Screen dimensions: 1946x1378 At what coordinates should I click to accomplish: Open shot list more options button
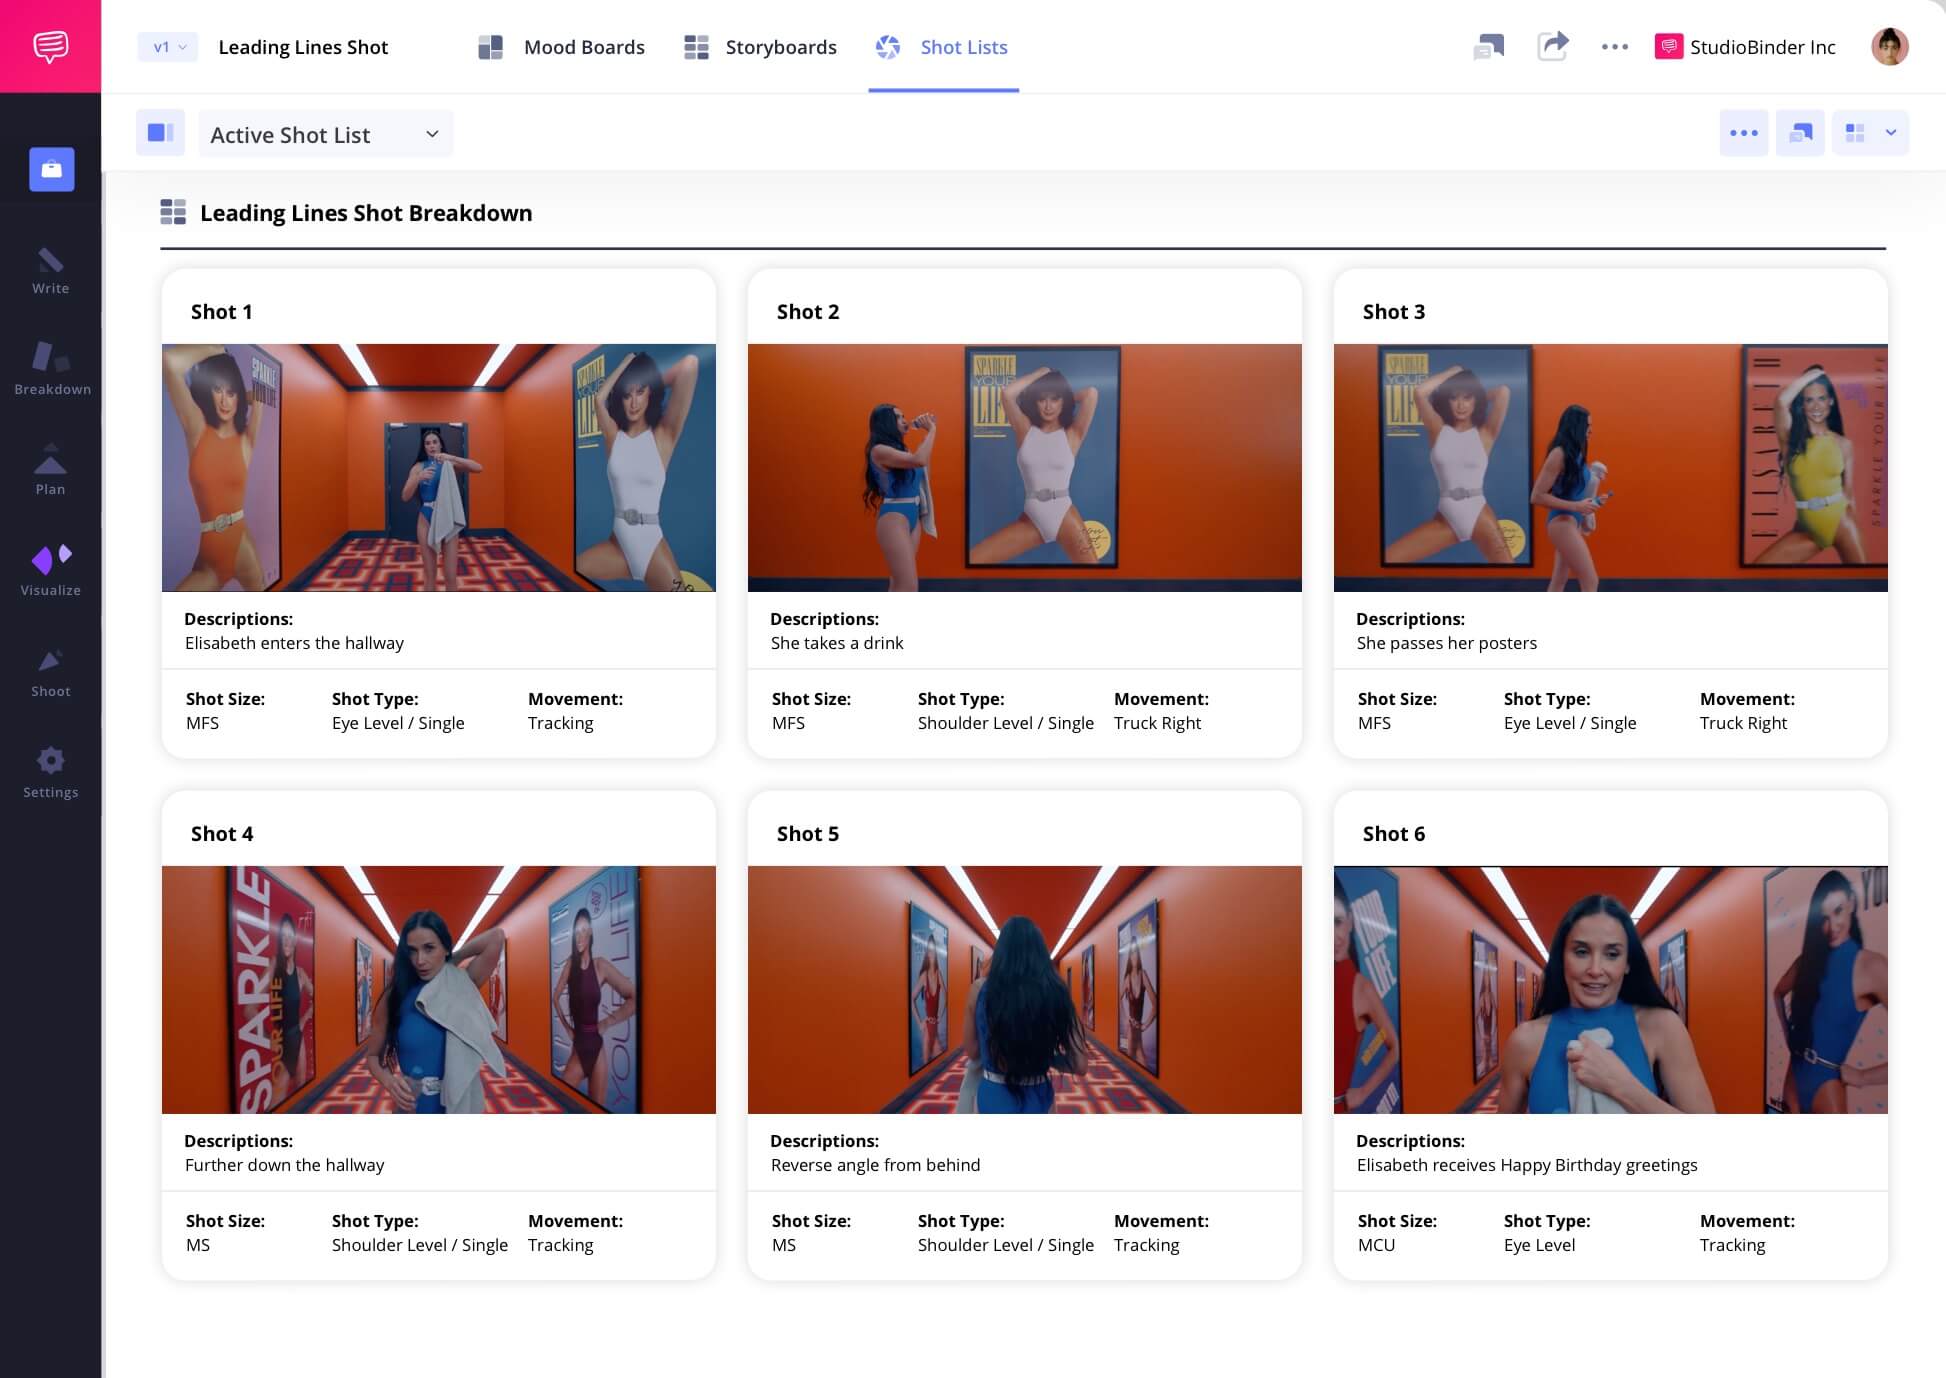(x=1743, y=133)
